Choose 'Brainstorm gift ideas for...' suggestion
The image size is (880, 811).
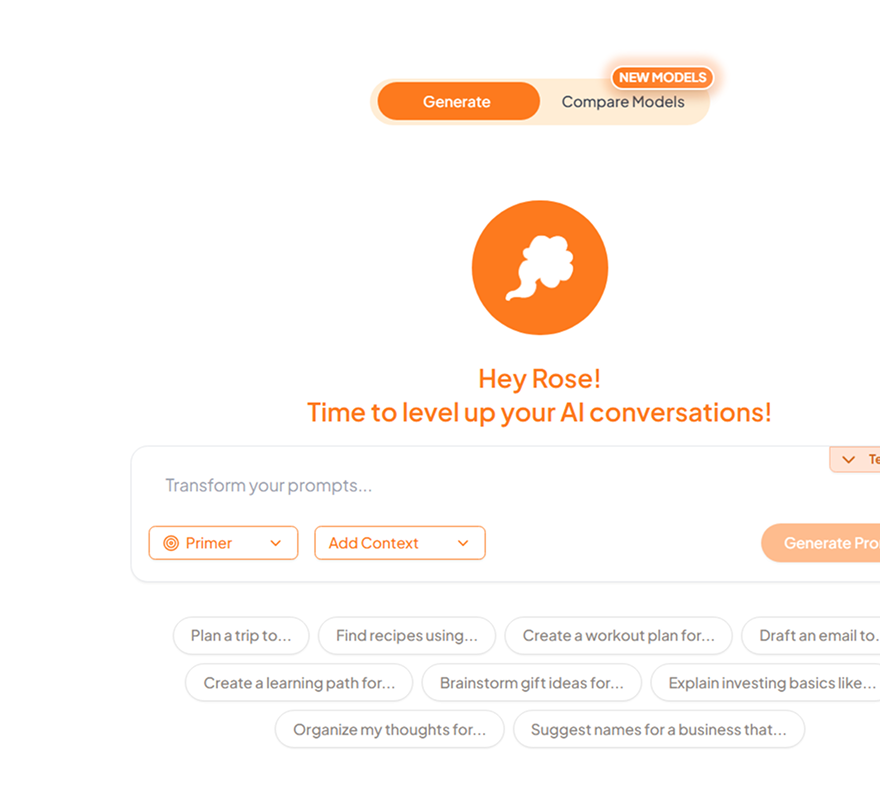click(531, 683)
